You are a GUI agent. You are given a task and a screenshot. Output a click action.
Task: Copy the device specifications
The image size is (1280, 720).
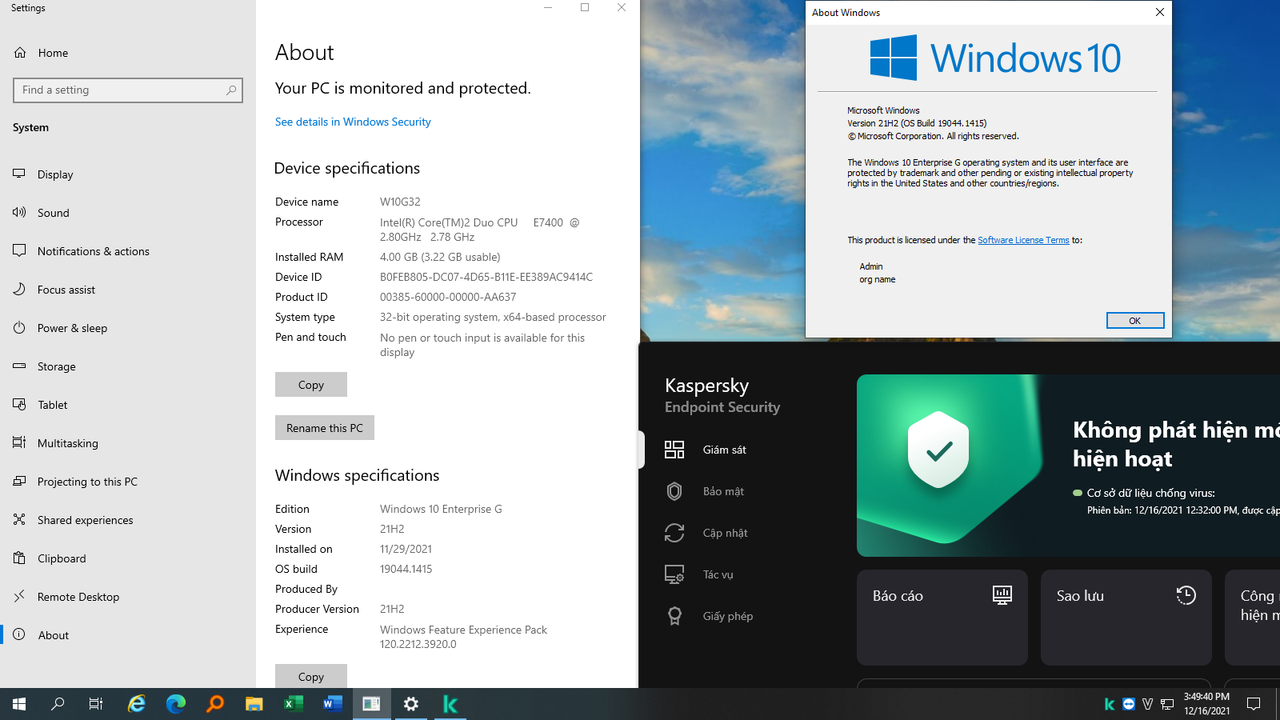[311, 385]
